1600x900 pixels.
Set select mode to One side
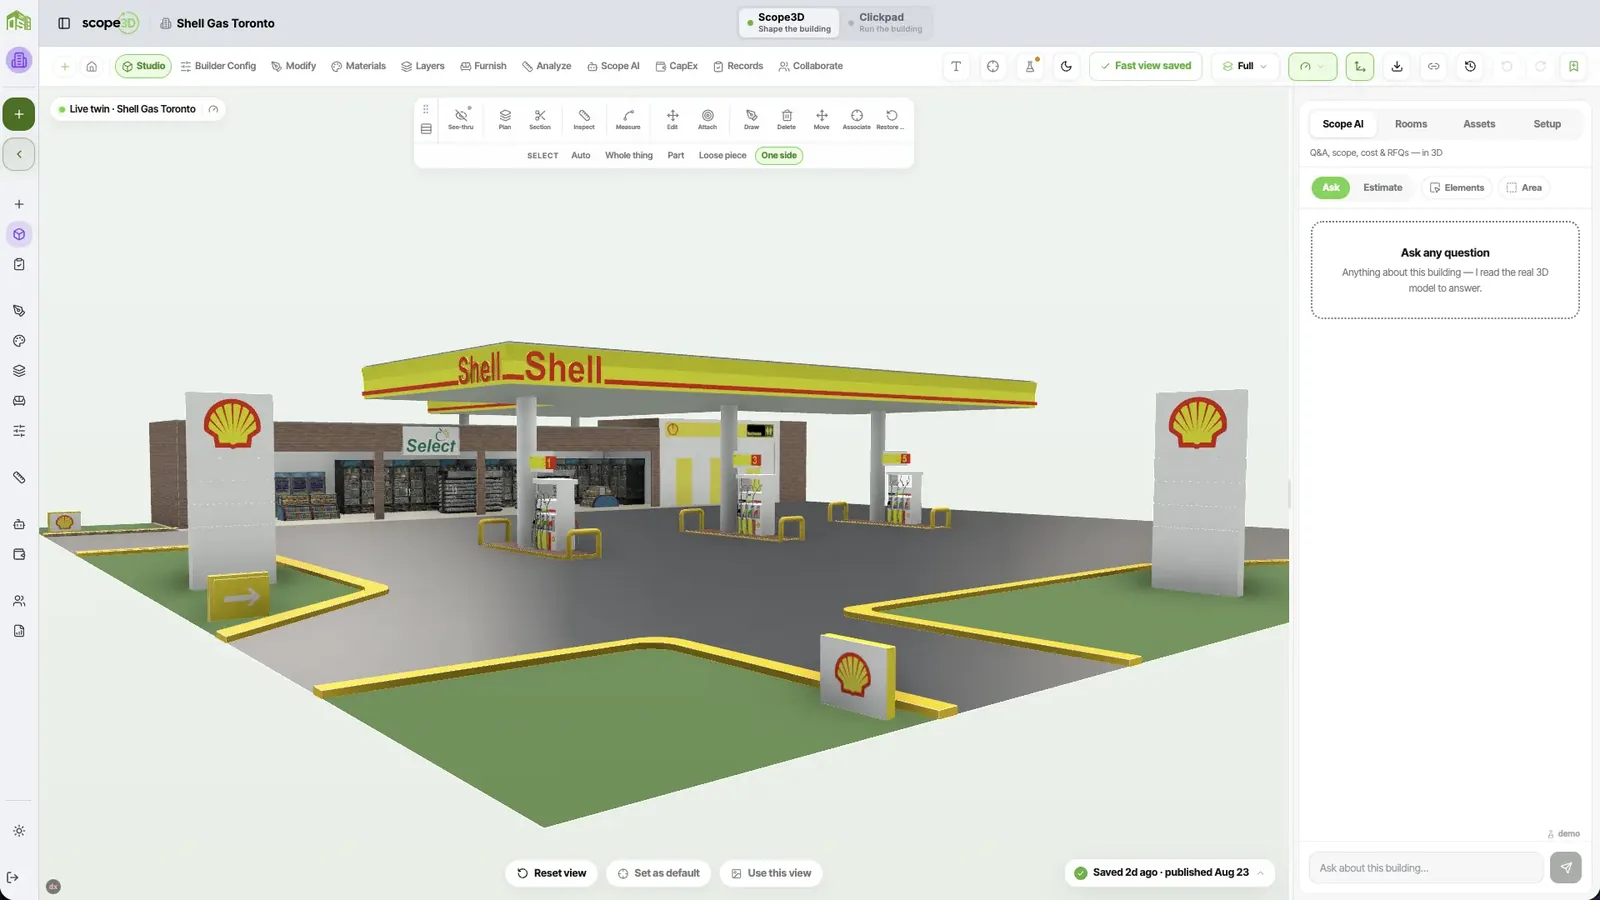pyautogui.click(x=779, y=156)
